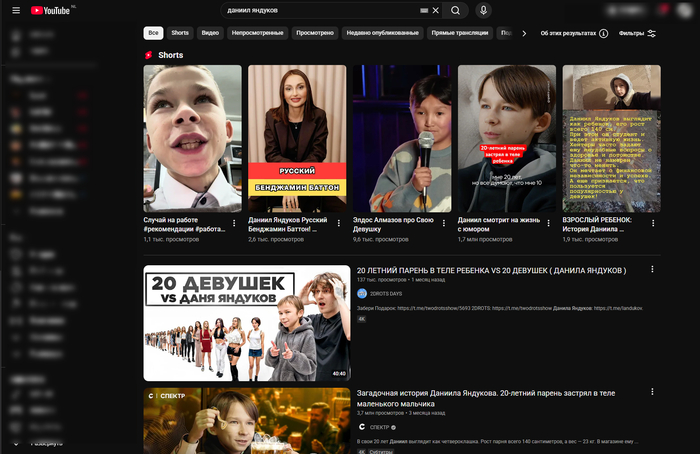
Task: Select the Видео filter chip
Action: pos(210,33)
